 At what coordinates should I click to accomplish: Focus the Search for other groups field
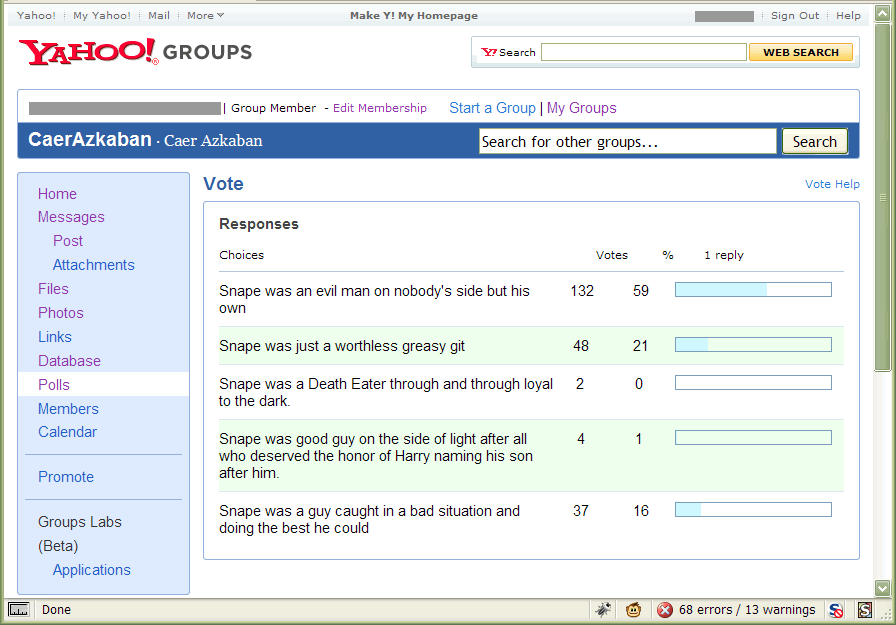(627, 141)
